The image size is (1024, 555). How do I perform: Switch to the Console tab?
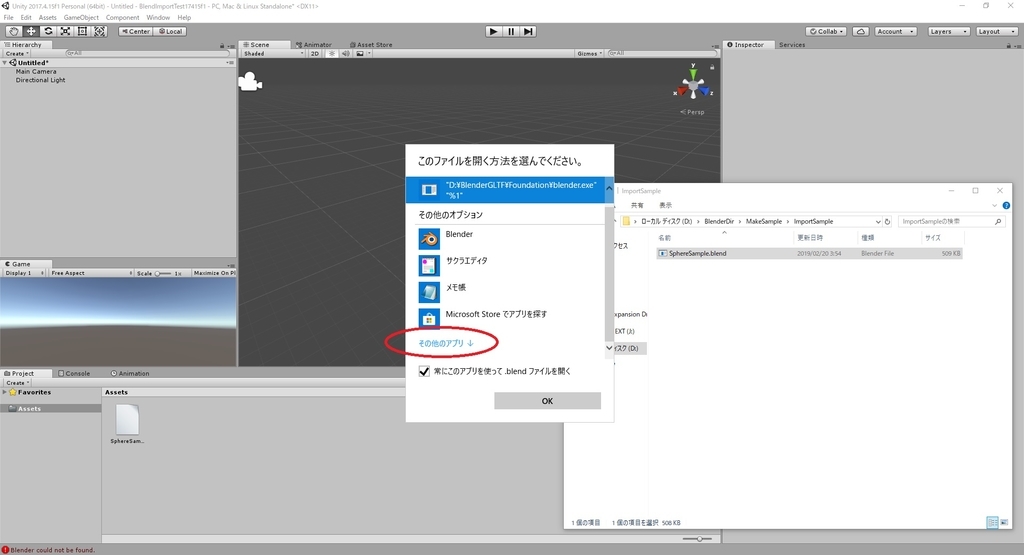(74, 373)
